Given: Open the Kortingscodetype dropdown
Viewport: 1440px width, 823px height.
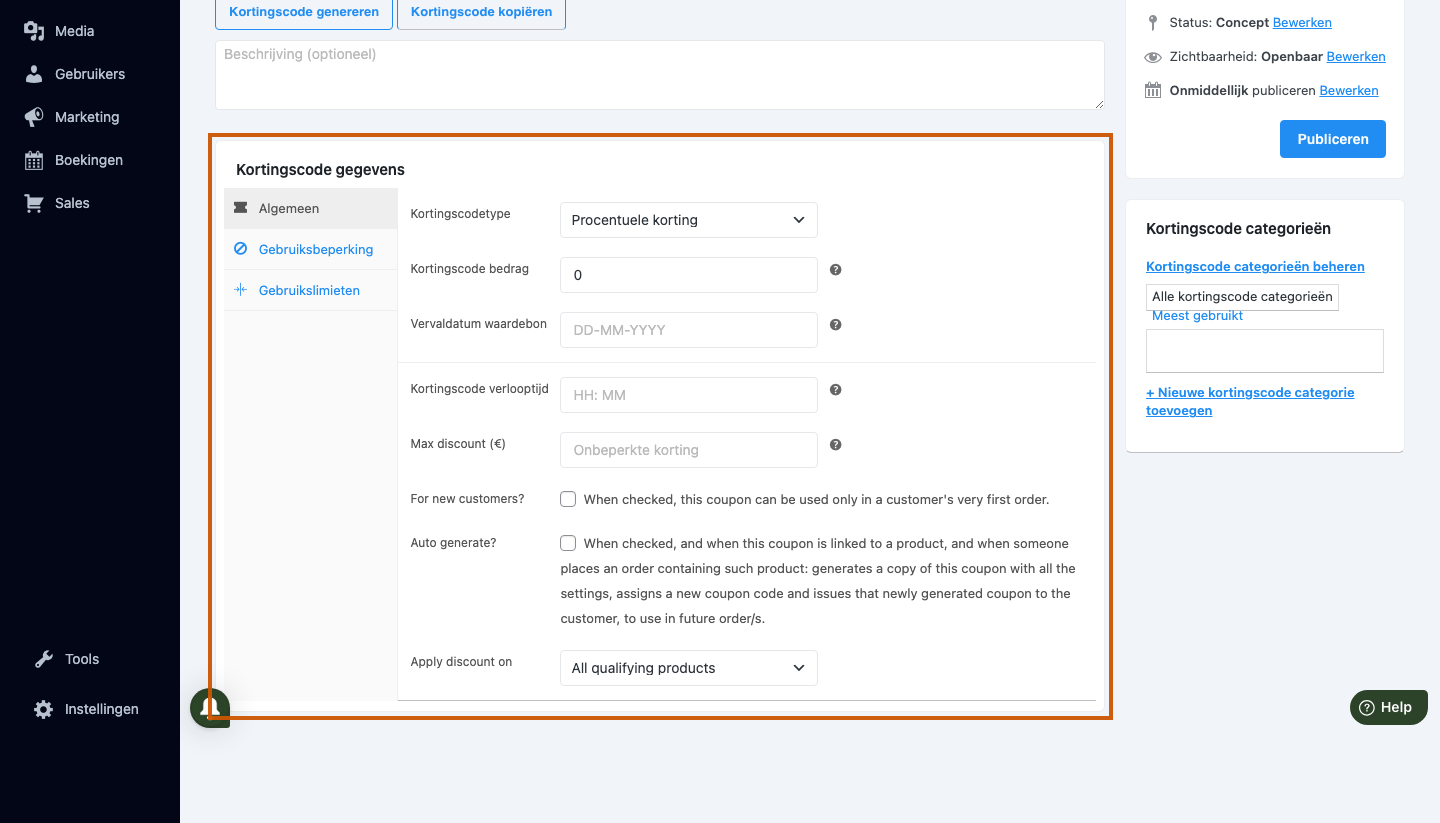Looking at the screenshot, I should tap(689, 220).
